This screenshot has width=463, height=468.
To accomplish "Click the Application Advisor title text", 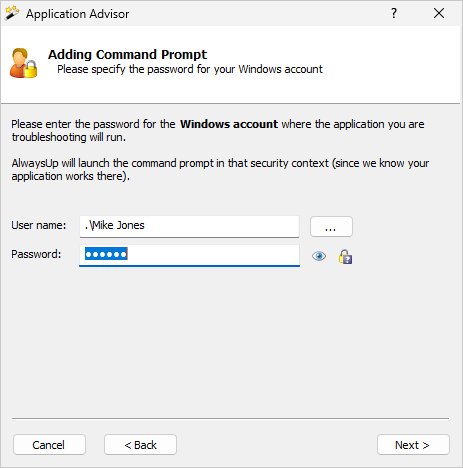I will click(77, 14).
